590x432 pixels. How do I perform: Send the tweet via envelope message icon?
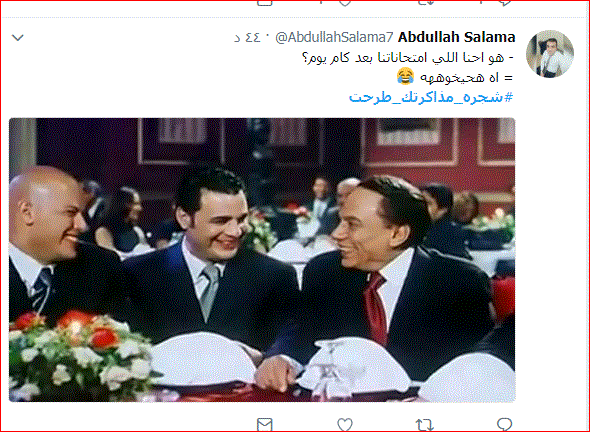pos(265,425)
